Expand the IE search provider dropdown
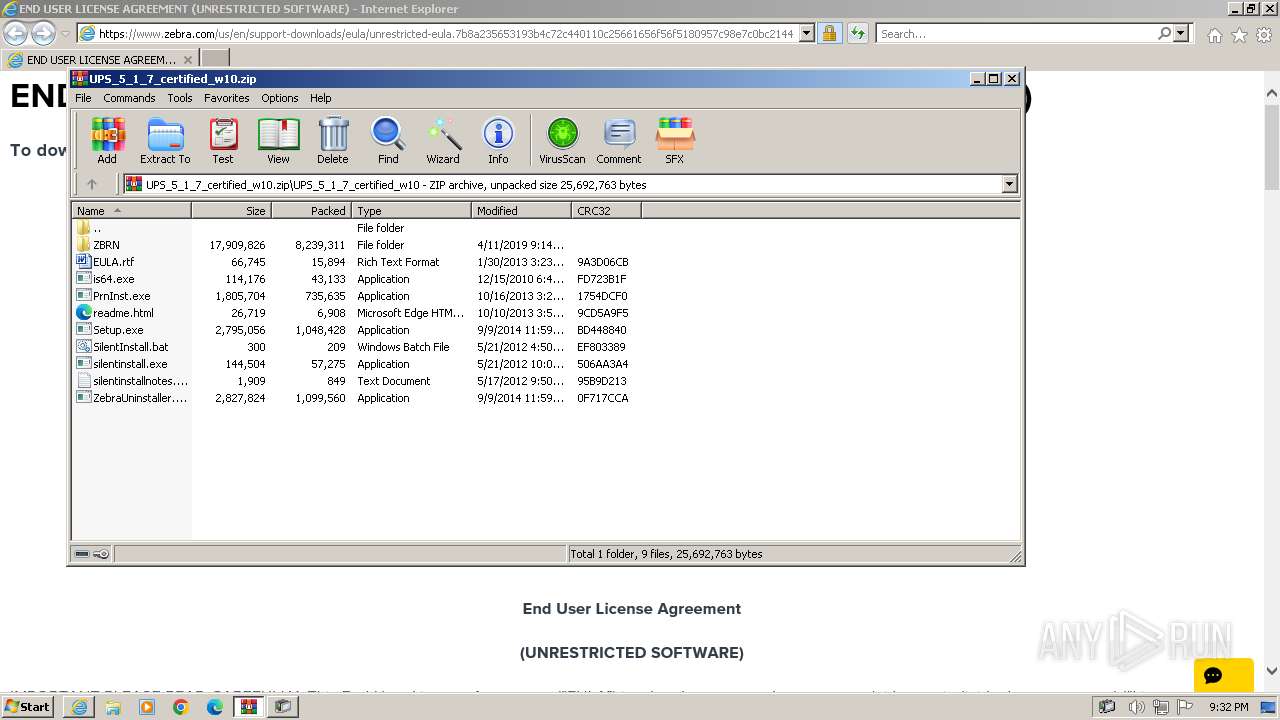The height and width of the screenshot is (720, 1280). click(1181, 33)
